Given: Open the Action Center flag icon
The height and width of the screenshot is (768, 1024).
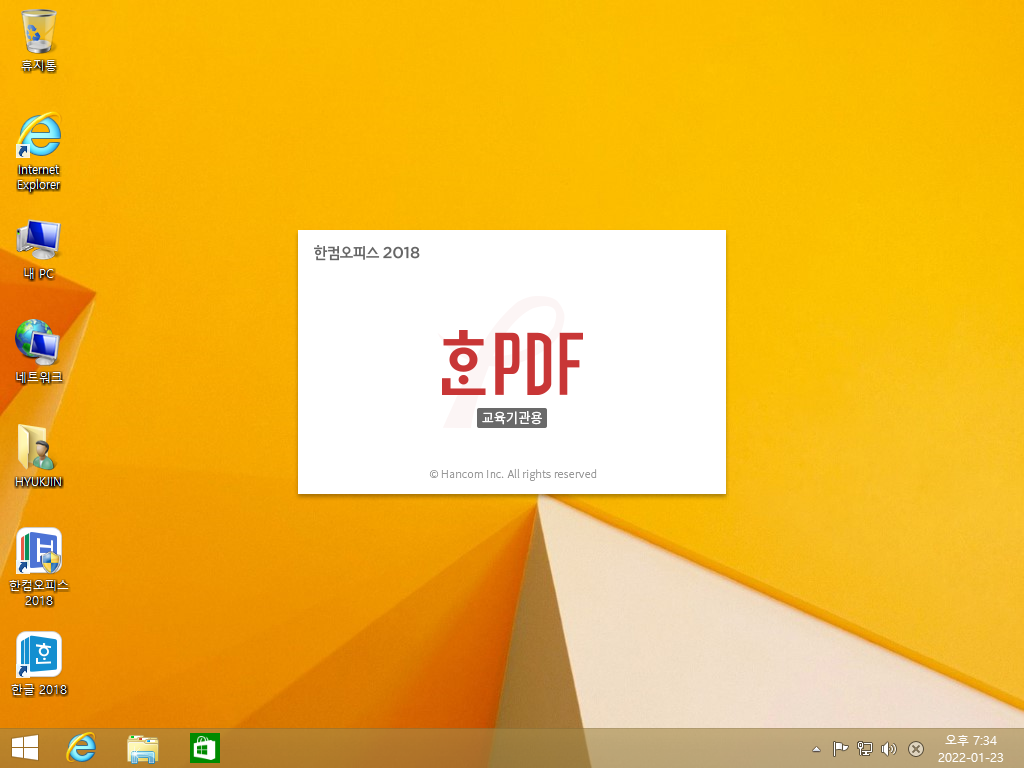Looking at the screenshot, I should click(840, 748).
